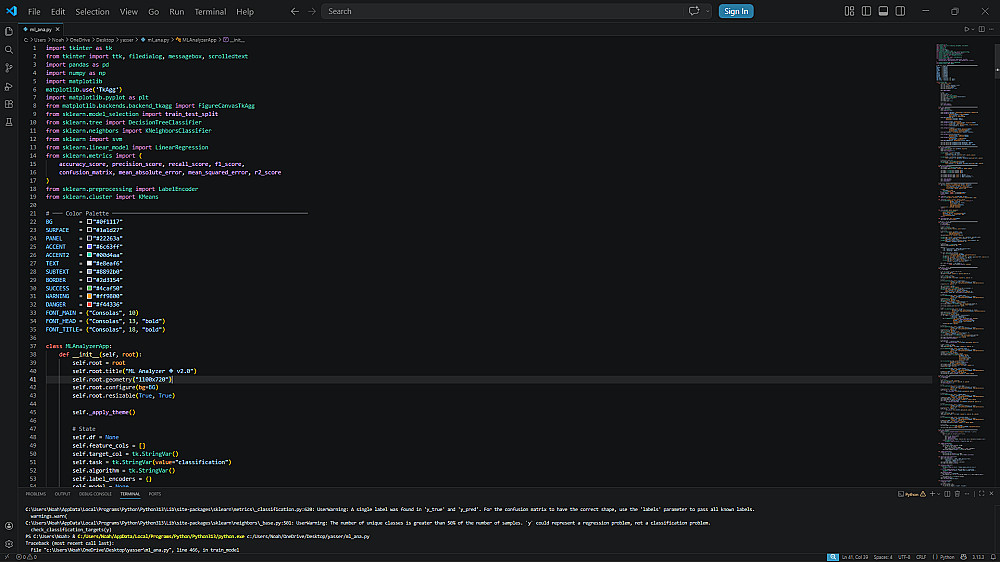Open the Source Control view
The height and width of the screenshot is (562, 1000).
9,67
